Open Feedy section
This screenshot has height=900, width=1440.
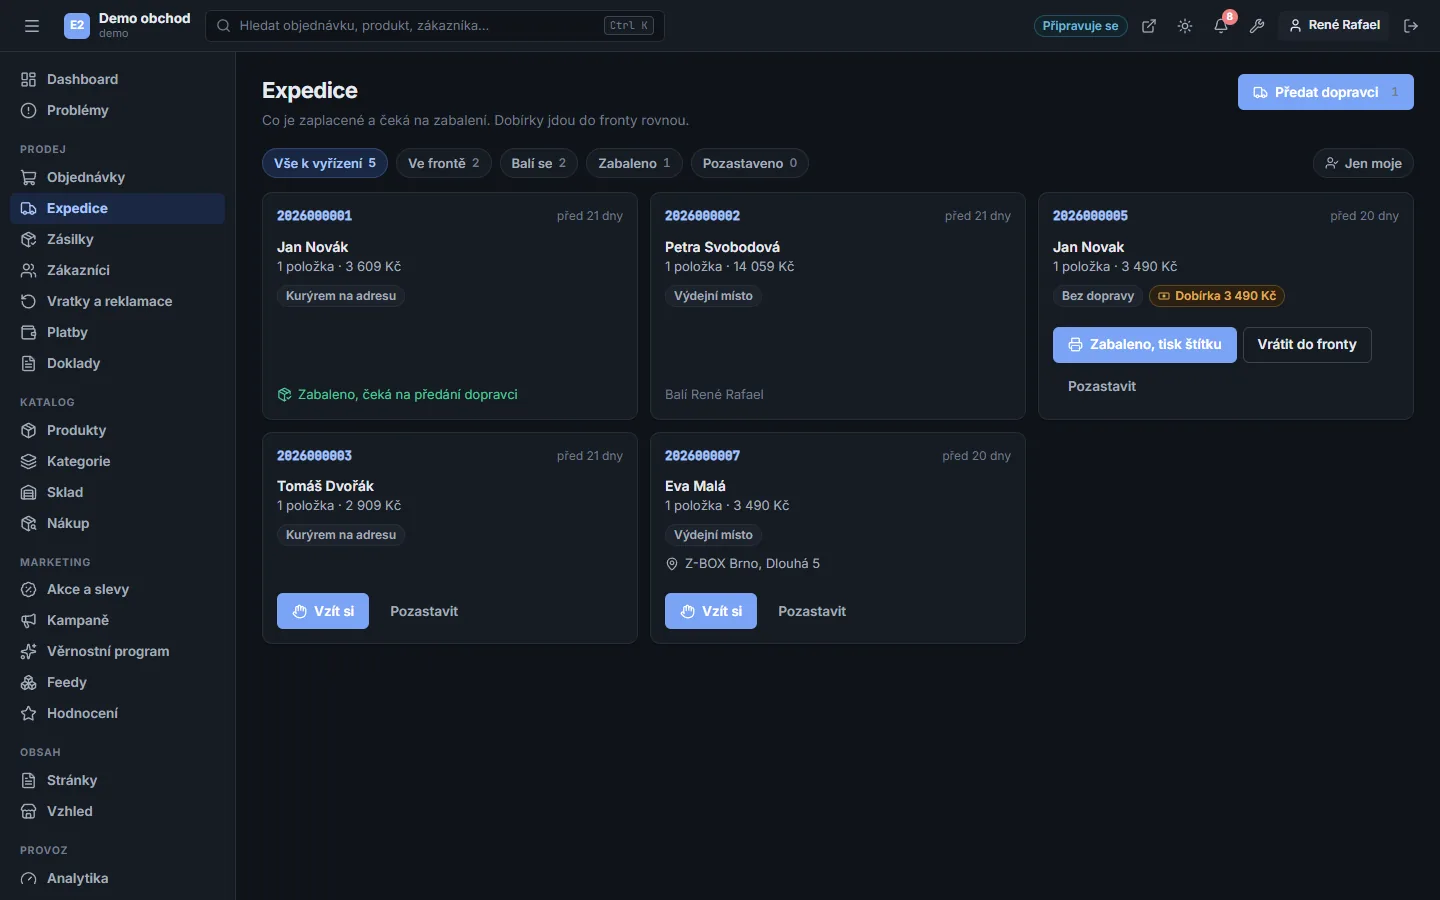coord(117,682)
